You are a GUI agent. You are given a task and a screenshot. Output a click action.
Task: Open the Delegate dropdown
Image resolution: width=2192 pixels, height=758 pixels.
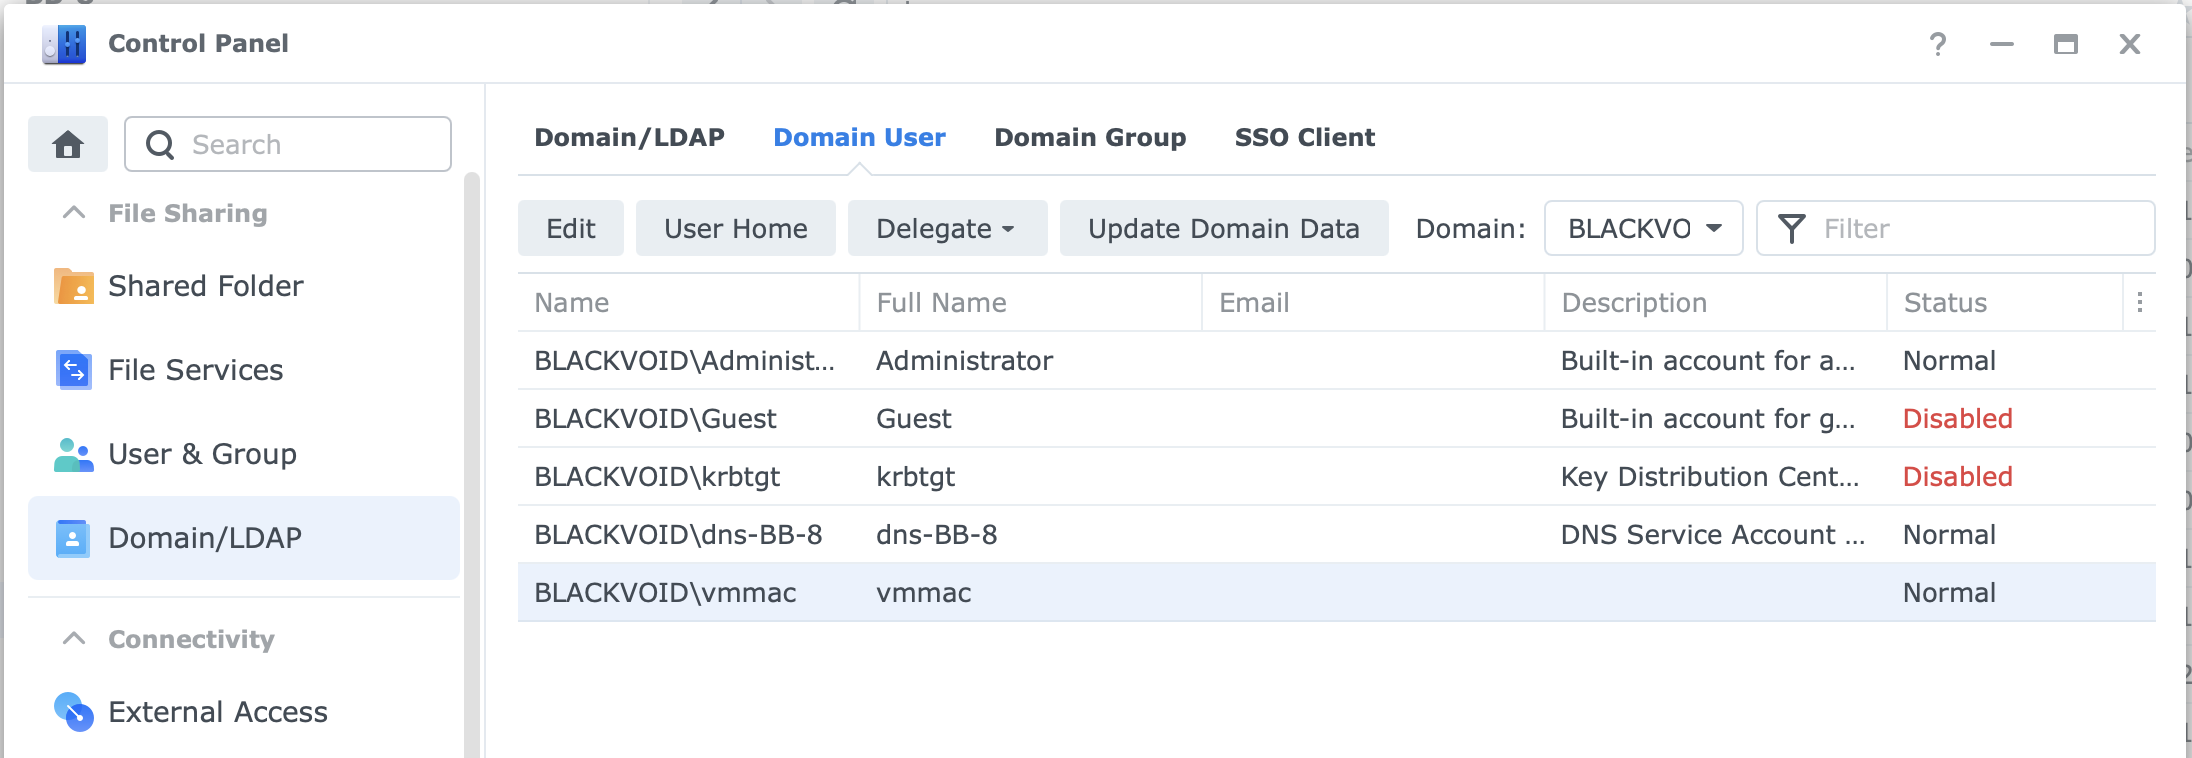click(x=947, y=228)
